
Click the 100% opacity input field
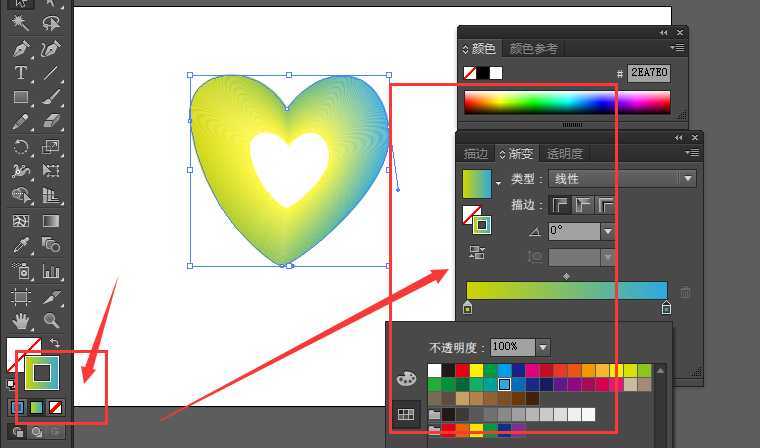[512, 347]
